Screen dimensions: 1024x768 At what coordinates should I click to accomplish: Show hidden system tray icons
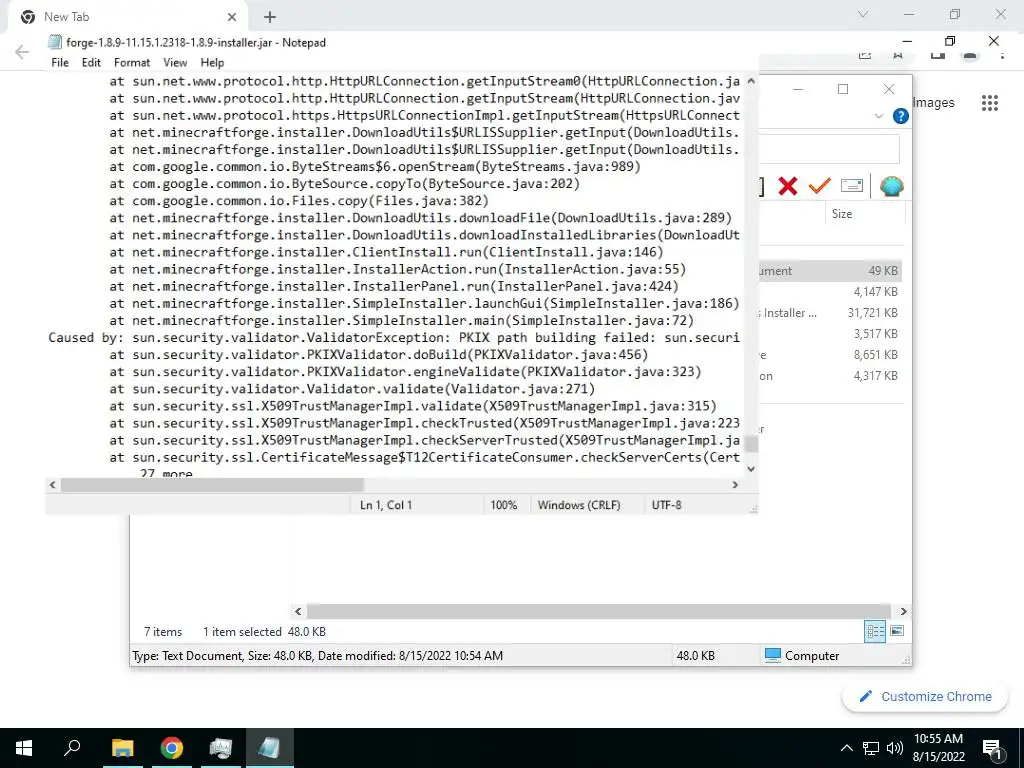tap(846, 748)
